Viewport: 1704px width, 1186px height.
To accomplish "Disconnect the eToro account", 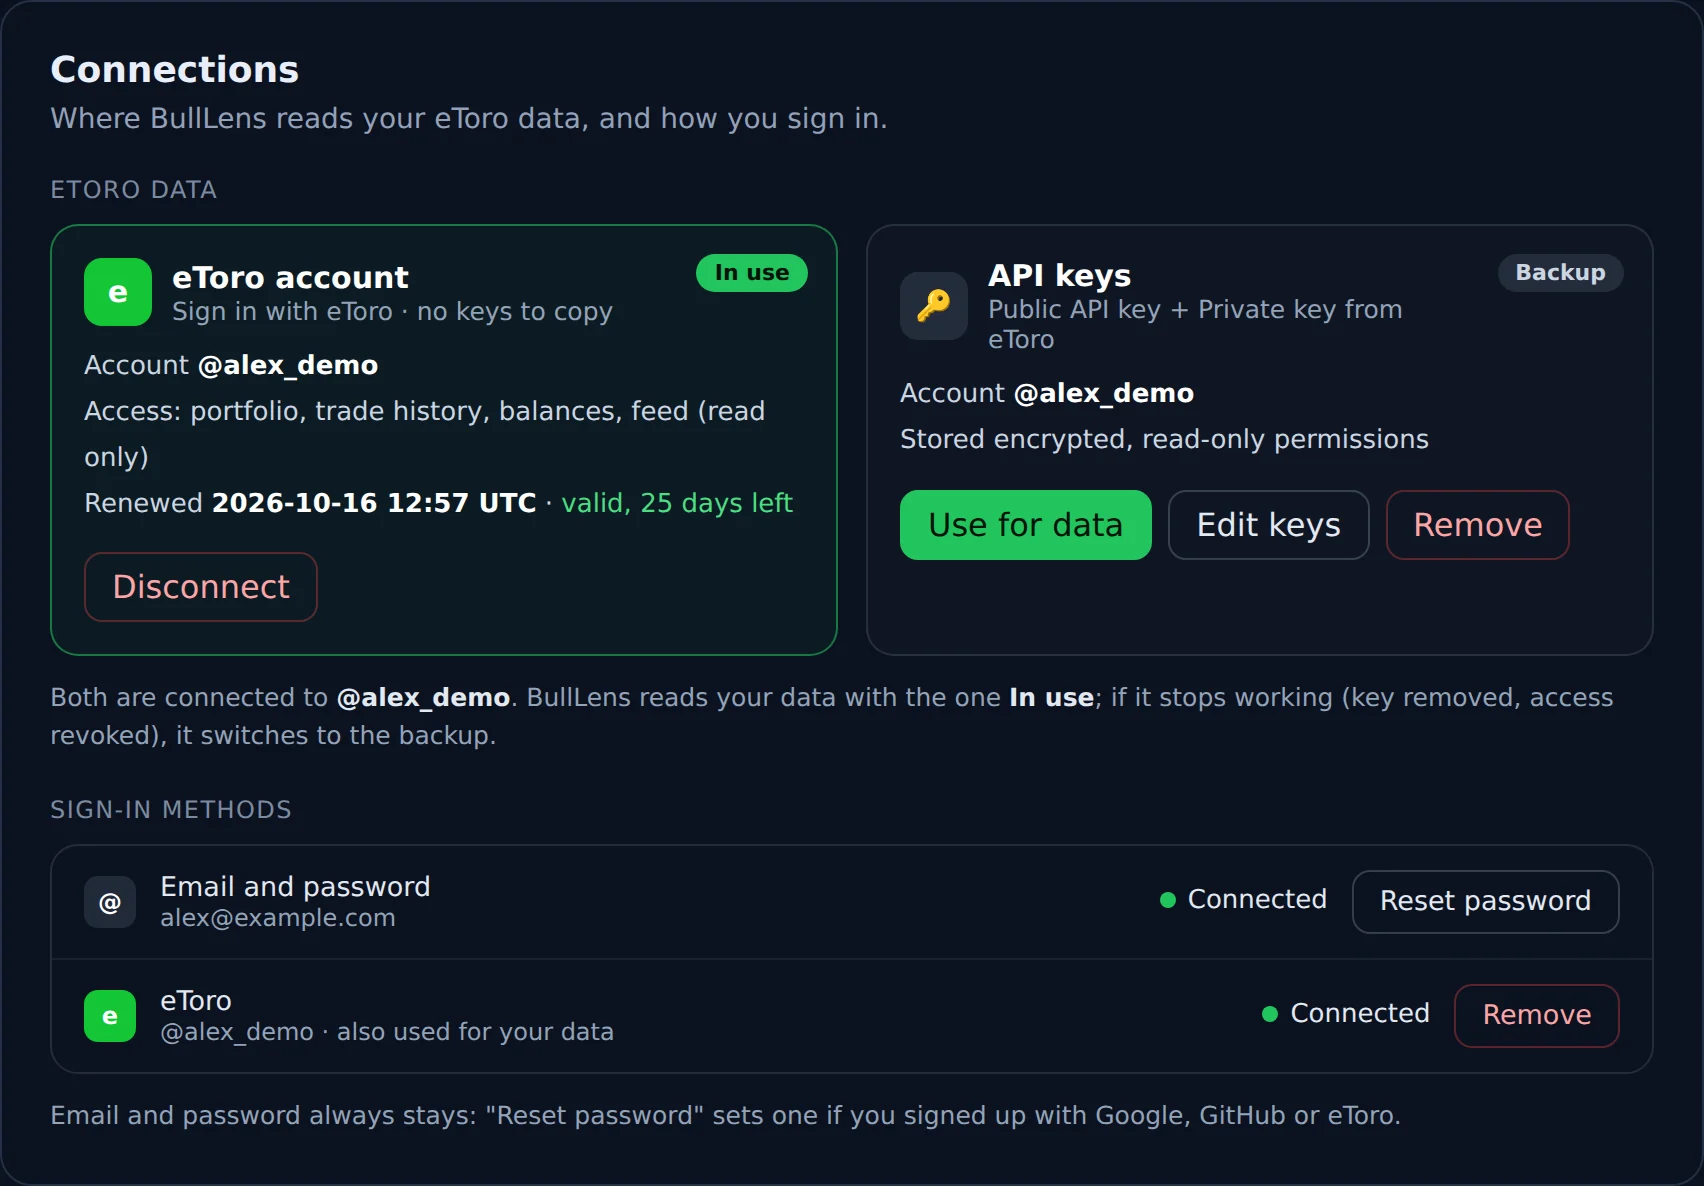I will (x=201, y=587).
